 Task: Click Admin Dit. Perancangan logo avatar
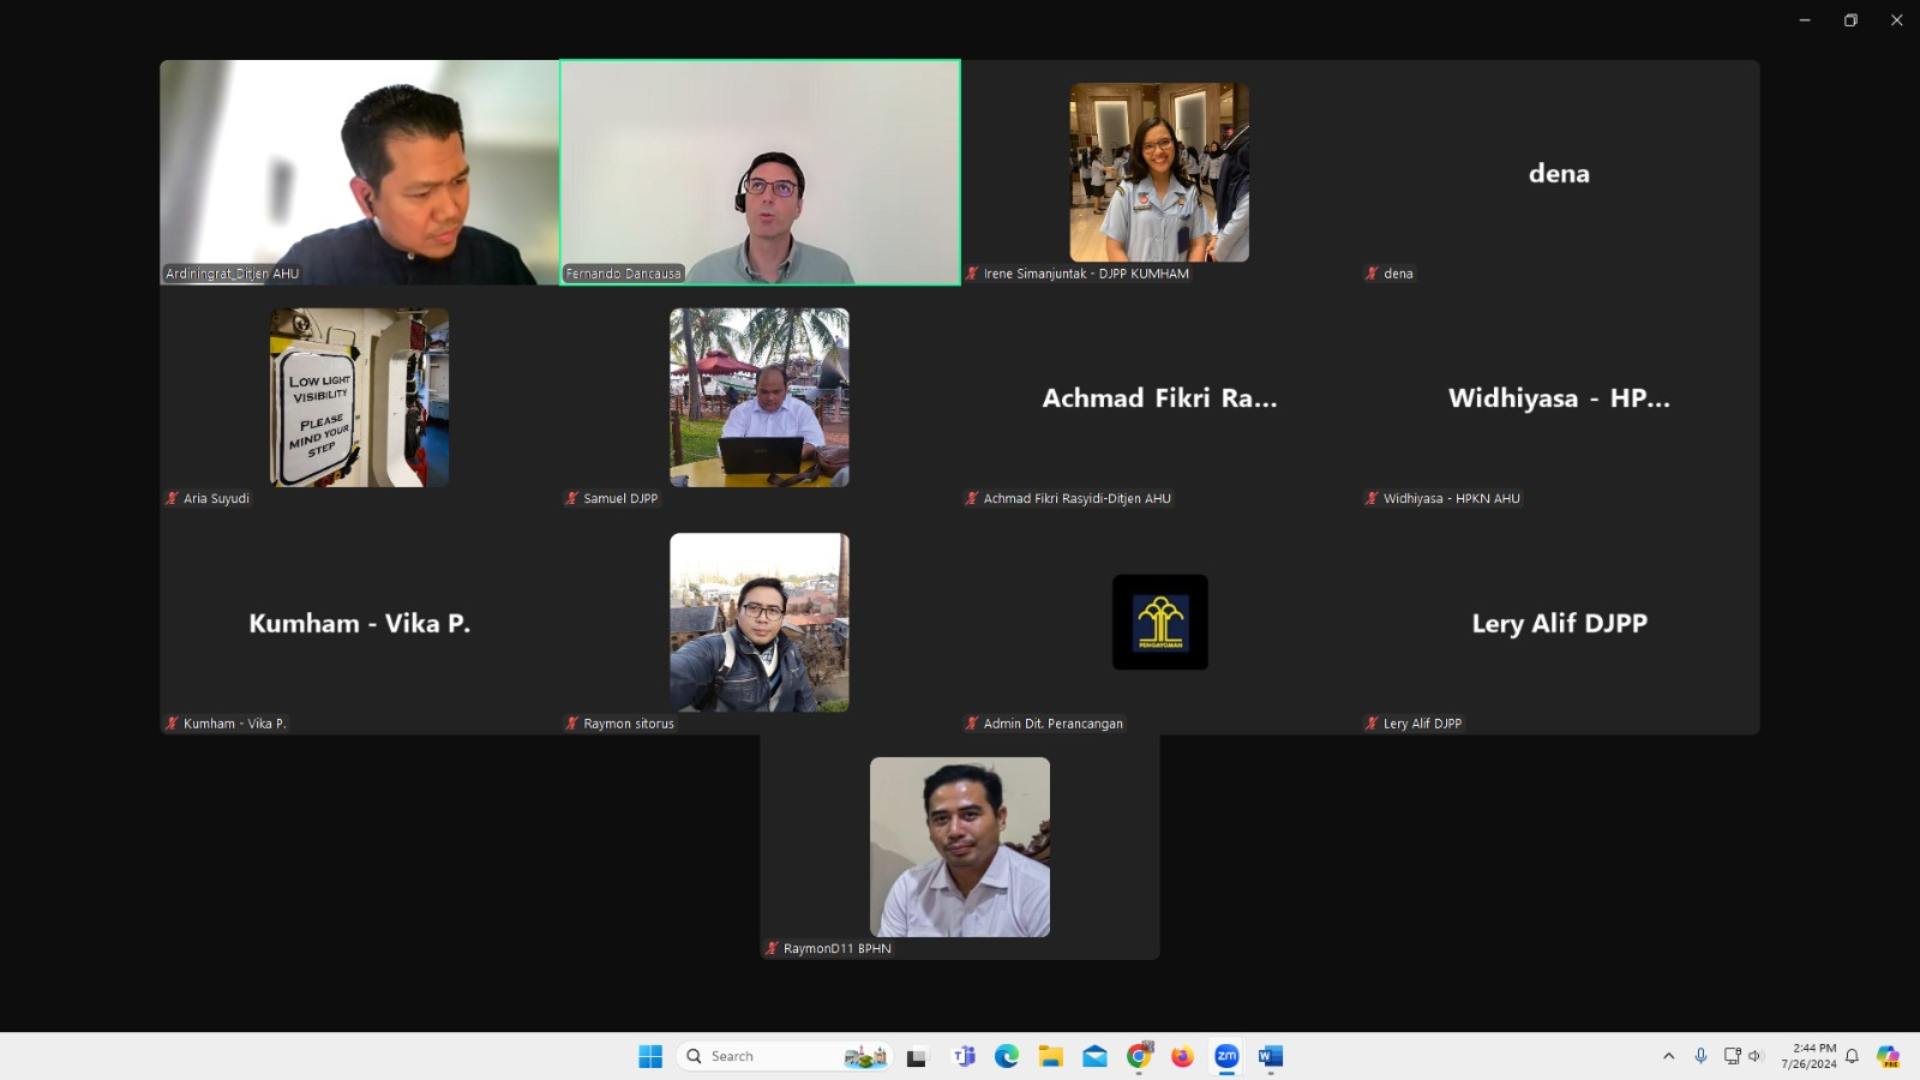point(1160,622)
